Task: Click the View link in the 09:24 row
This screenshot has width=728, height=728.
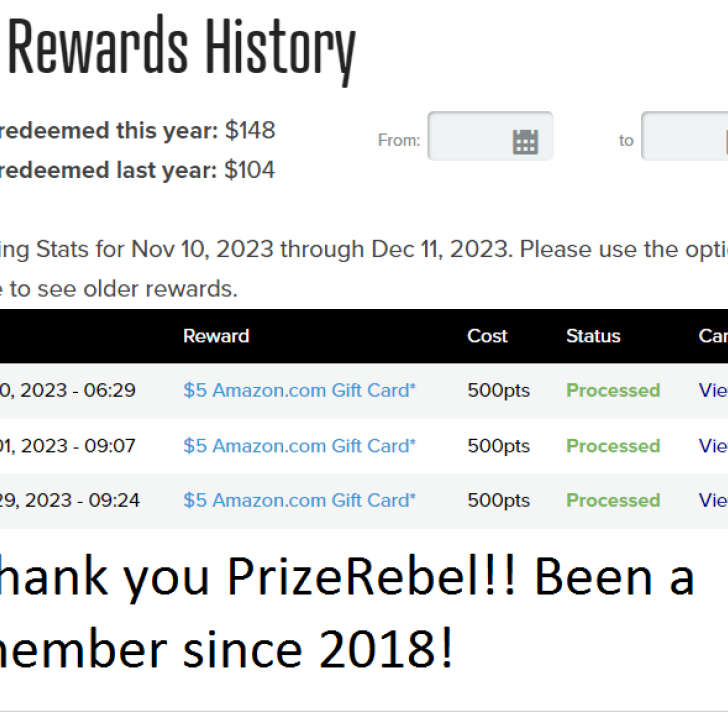Action: point(713,500)
